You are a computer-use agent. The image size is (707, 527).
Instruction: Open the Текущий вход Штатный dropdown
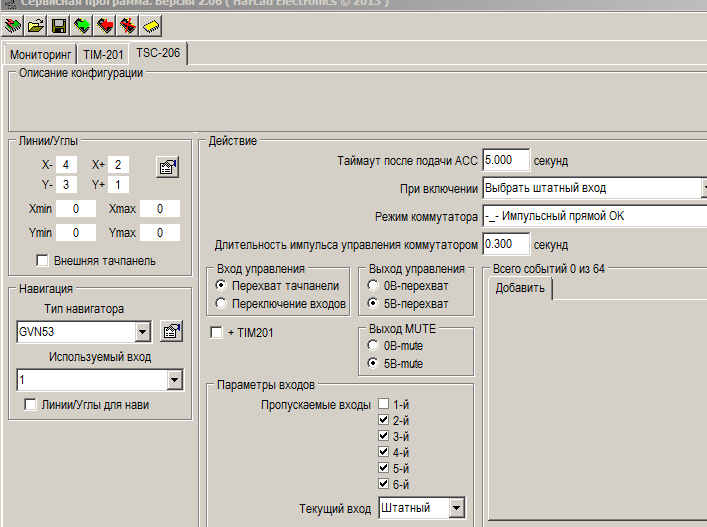(456, 508)
